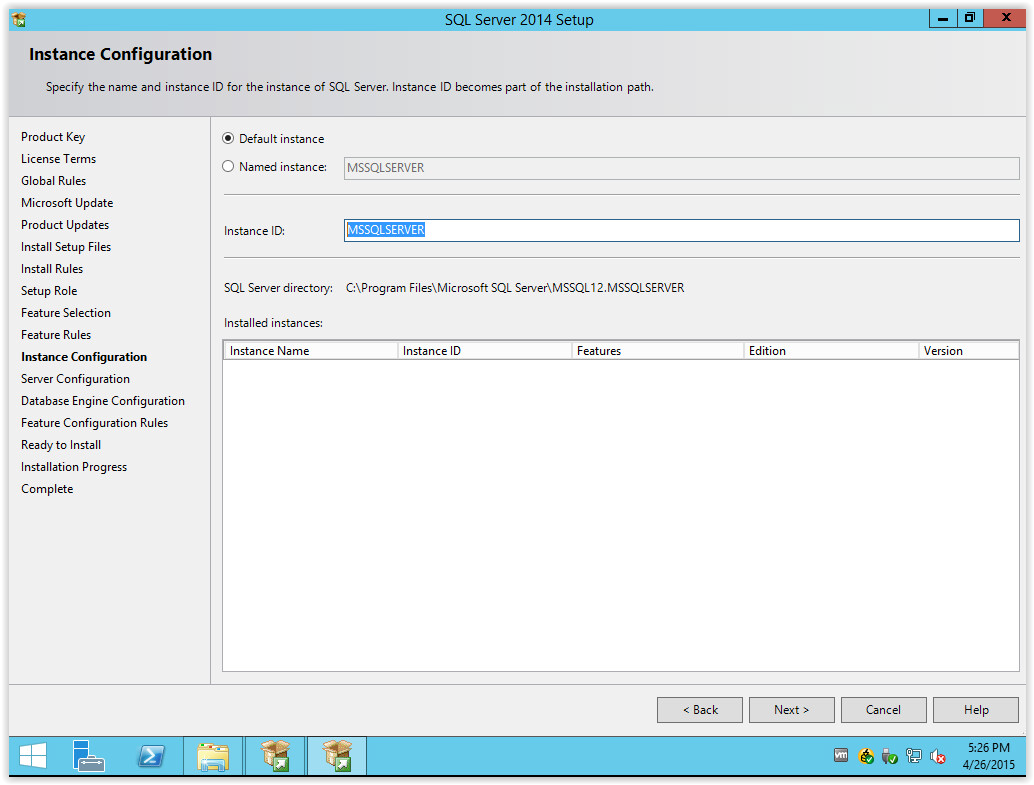Click the SQL Server directory path text
Viewport: 1034px width, 785px height.
(x=515, y=288)
